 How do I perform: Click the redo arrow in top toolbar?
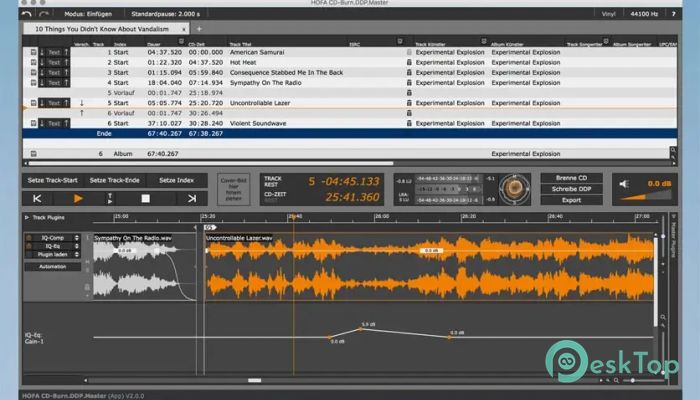43,14
